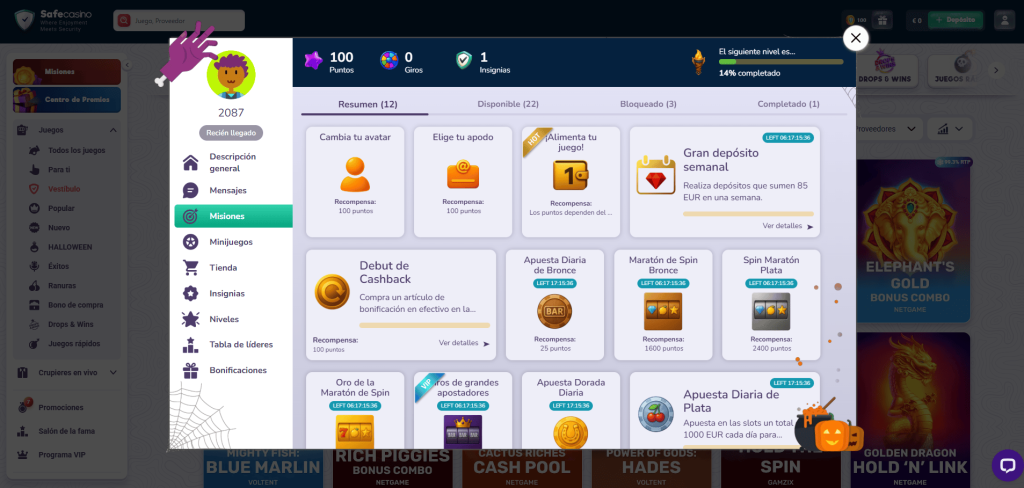
Task: Open the Golden Dragon Hold 'N' Link thumbnail
Action: tap(912, 409)
